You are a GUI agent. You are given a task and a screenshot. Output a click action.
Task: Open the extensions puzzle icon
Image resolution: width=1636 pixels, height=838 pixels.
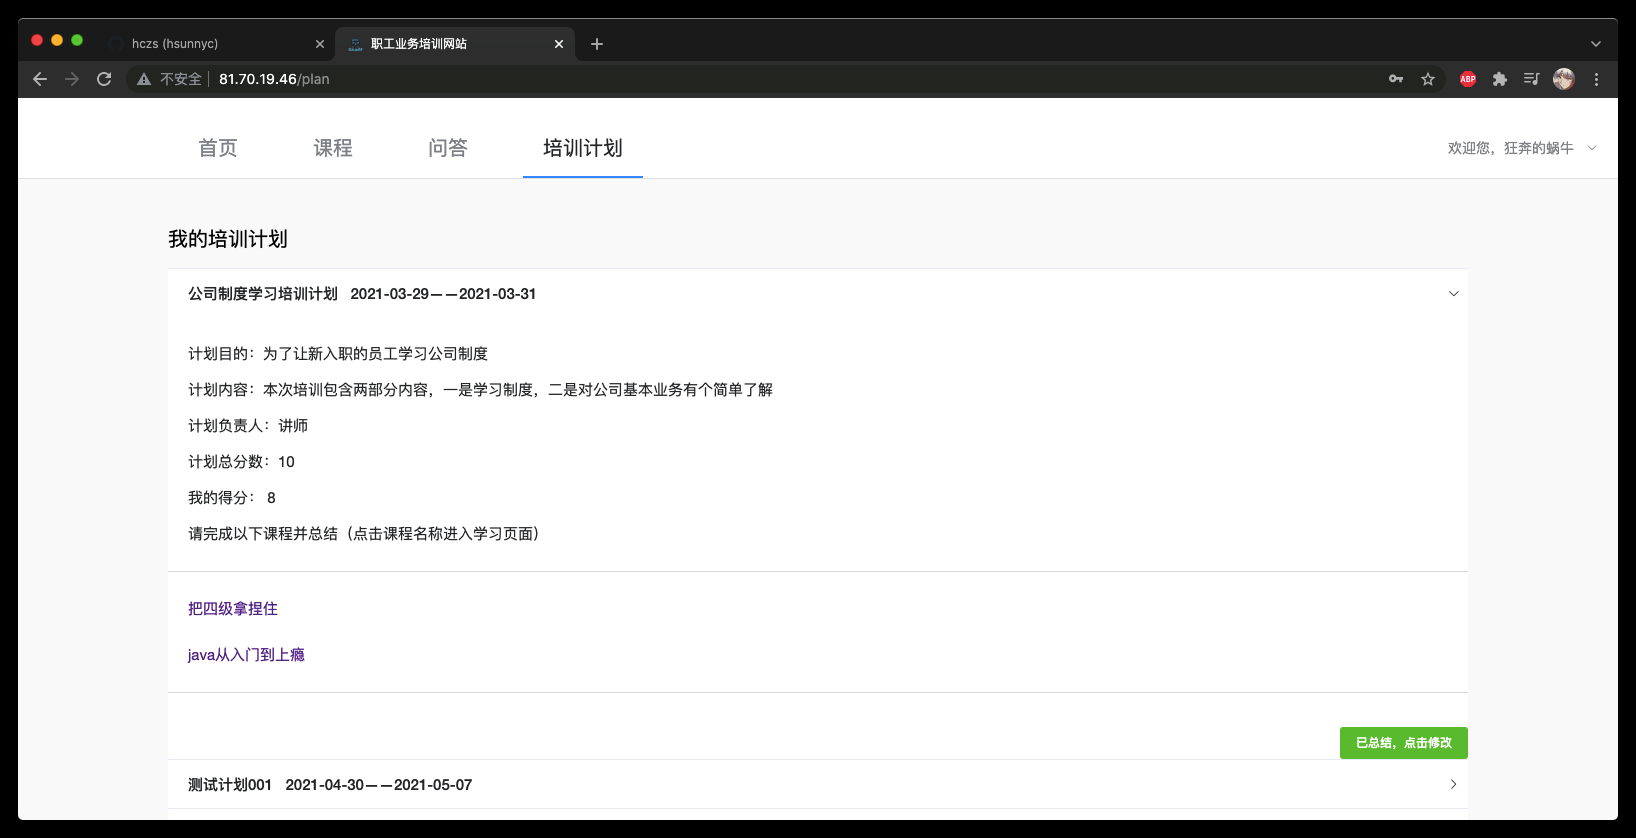coord(1500,79)
